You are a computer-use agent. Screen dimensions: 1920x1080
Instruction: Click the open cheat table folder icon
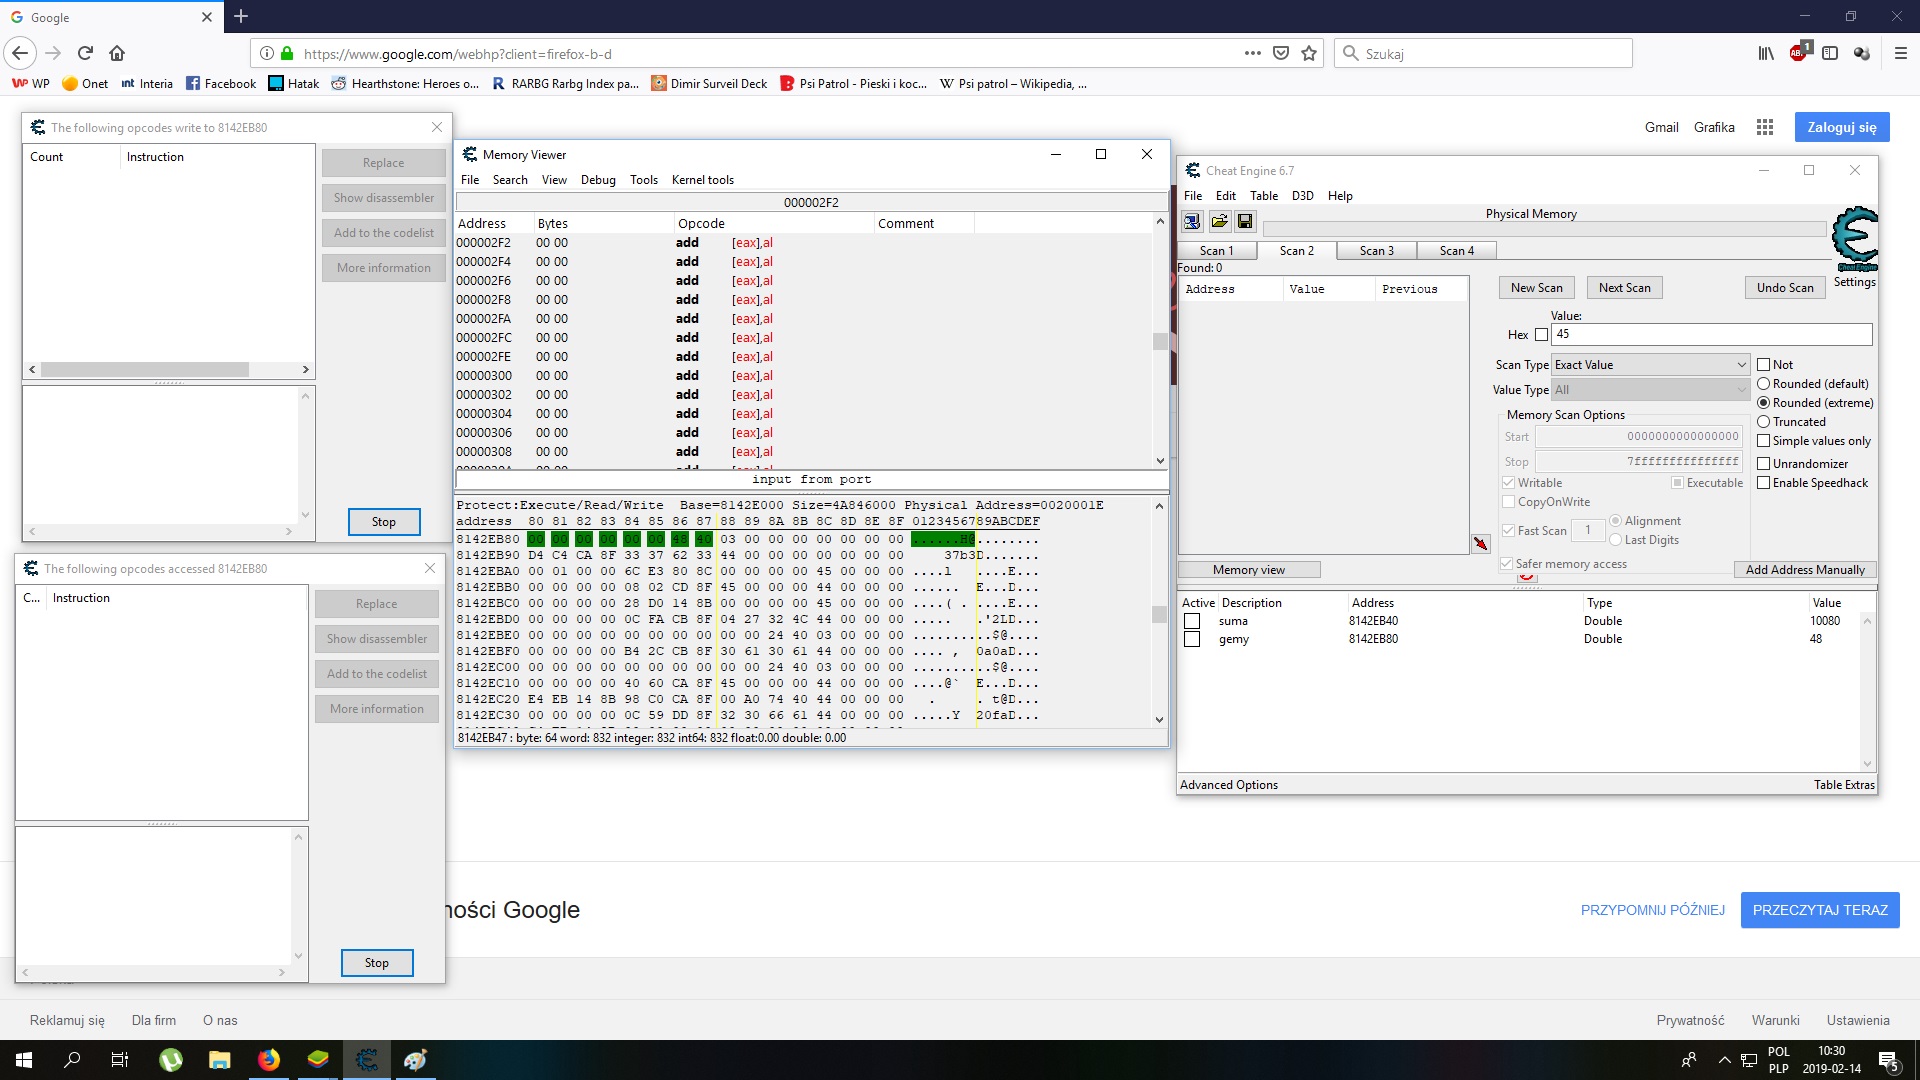[x=1219, y=221]
